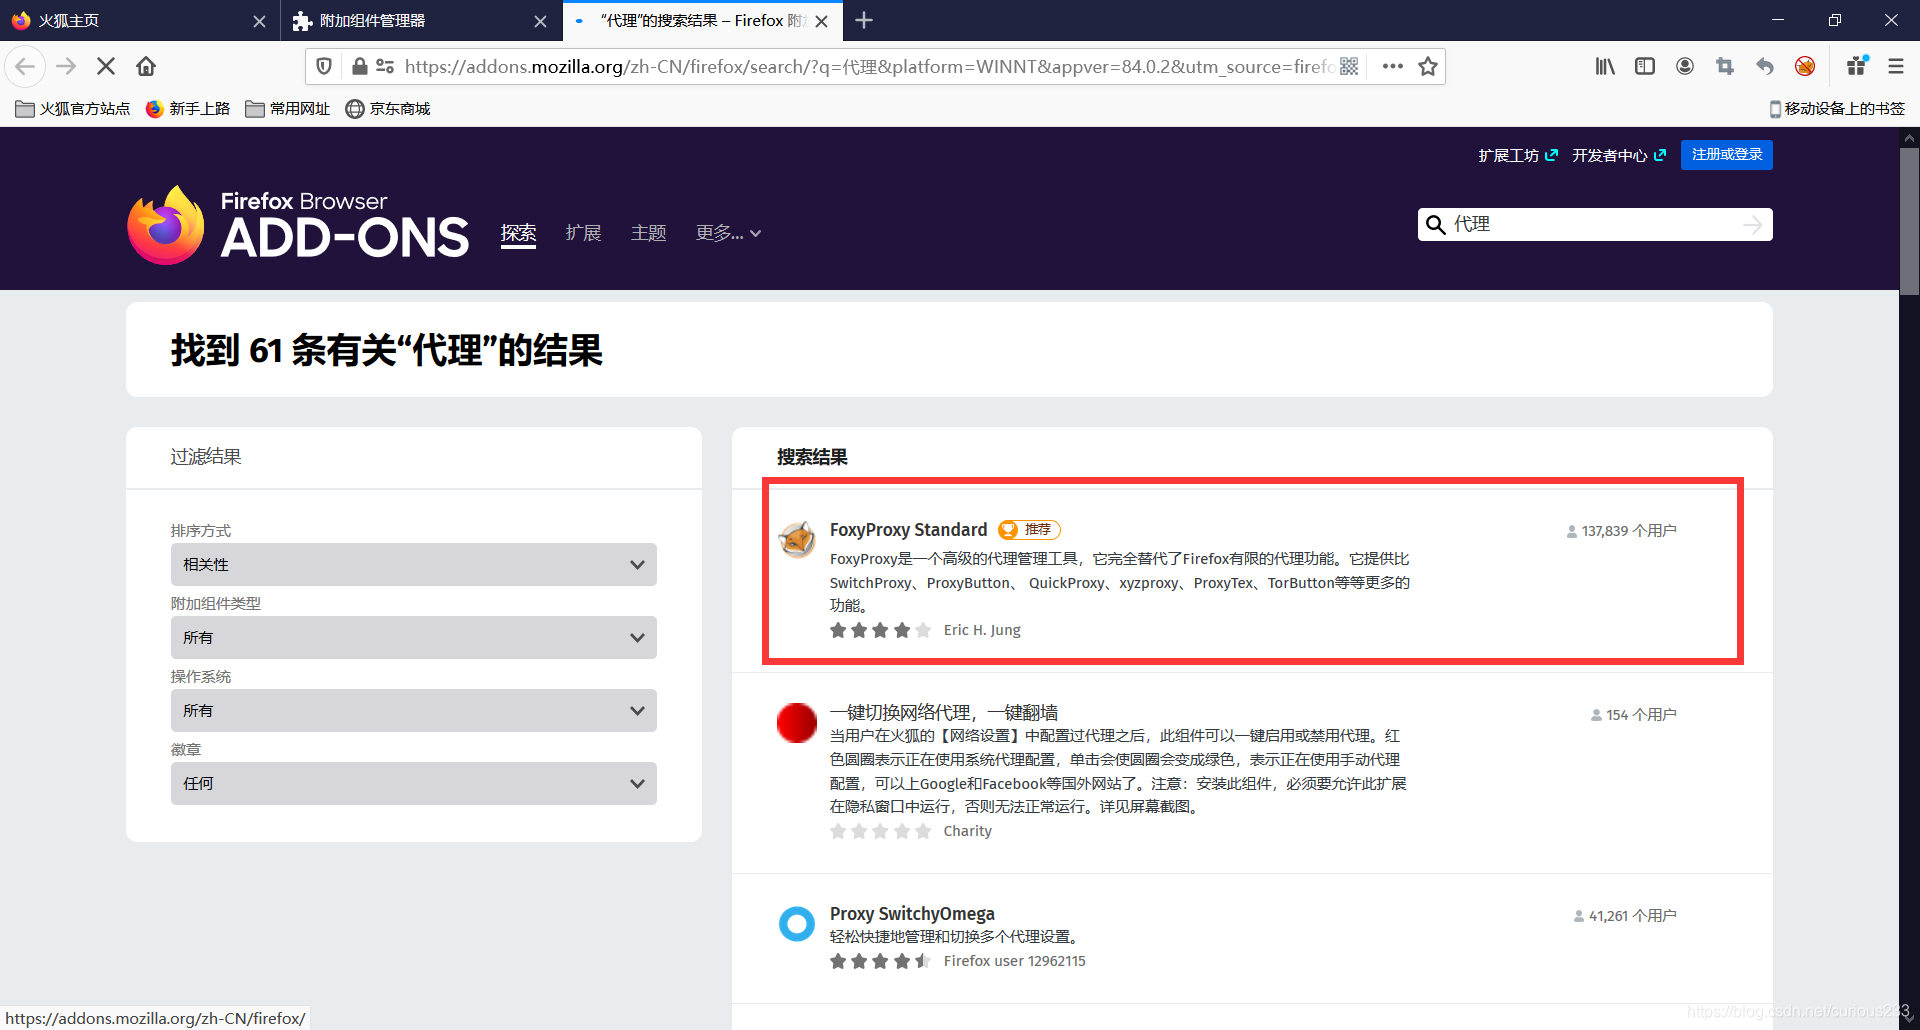Open the 操作系统 dropdown
The height and width of the screenshot is (1030, 1920).
click(414, 710)
